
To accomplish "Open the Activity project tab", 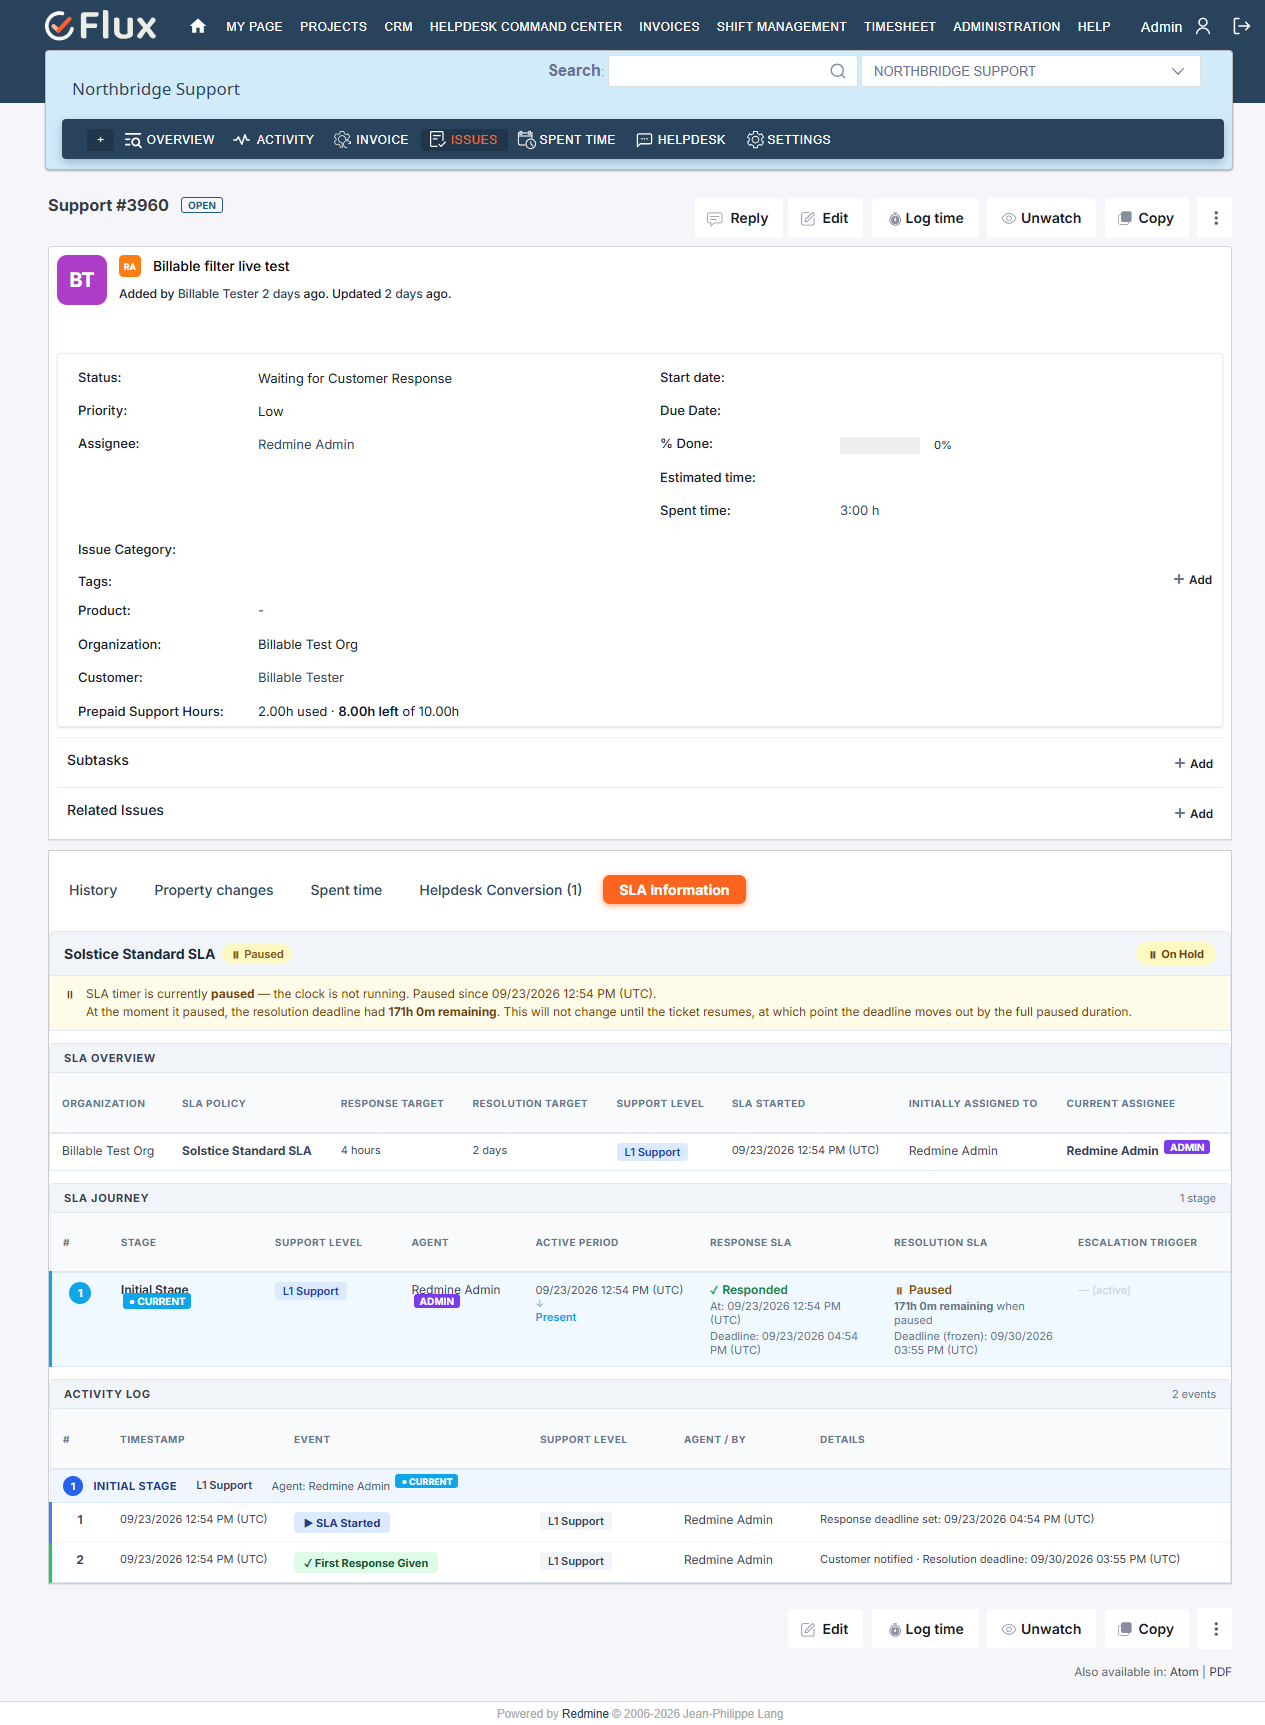I will tap(274, 140).
